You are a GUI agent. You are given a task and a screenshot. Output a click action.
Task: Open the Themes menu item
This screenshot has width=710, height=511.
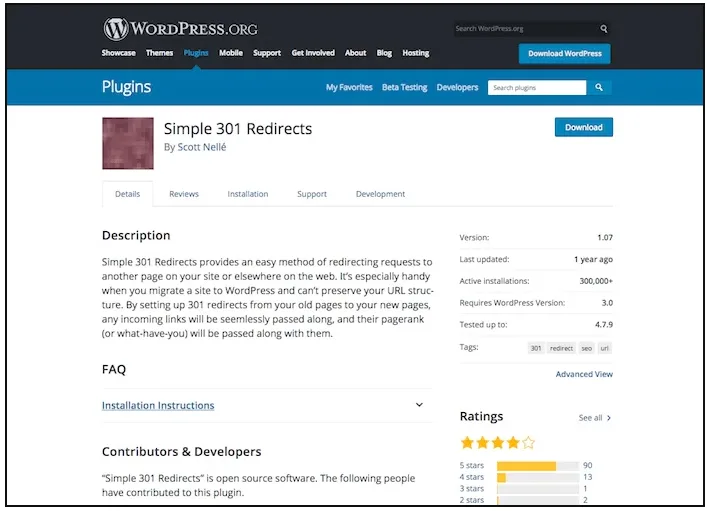(x=159, y=53)
